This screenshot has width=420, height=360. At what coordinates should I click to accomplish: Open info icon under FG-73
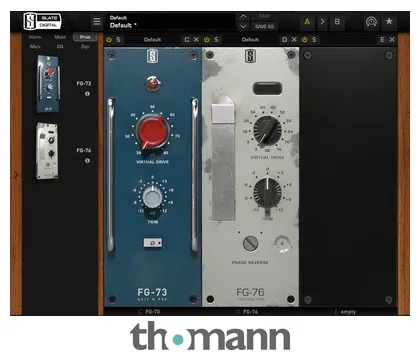tap(87, 94)
